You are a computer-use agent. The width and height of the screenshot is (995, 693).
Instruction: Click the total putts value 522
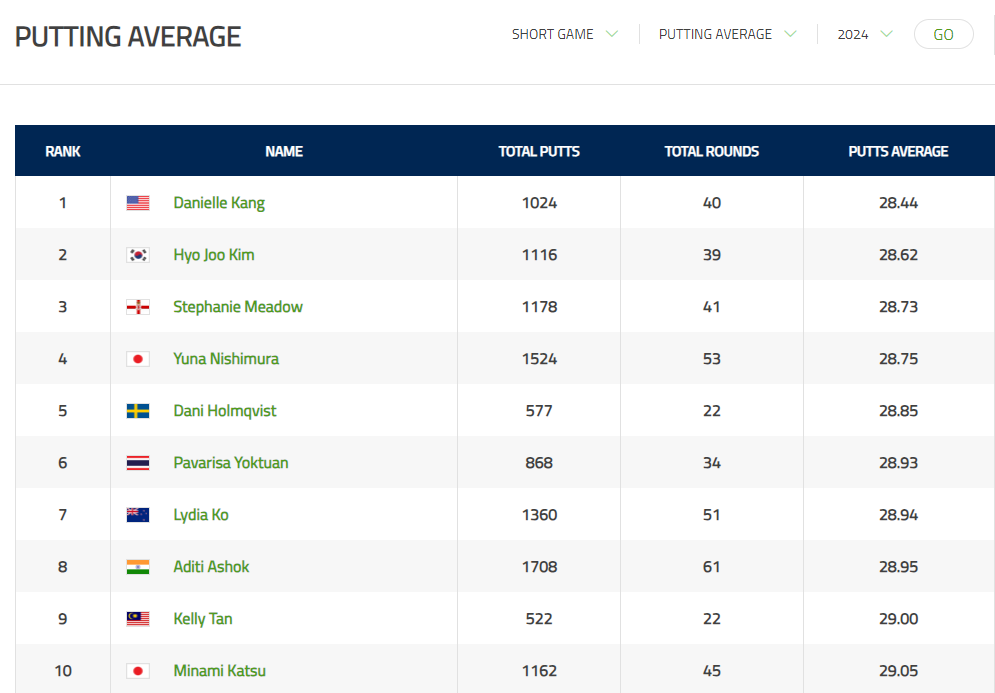(539, 619)
